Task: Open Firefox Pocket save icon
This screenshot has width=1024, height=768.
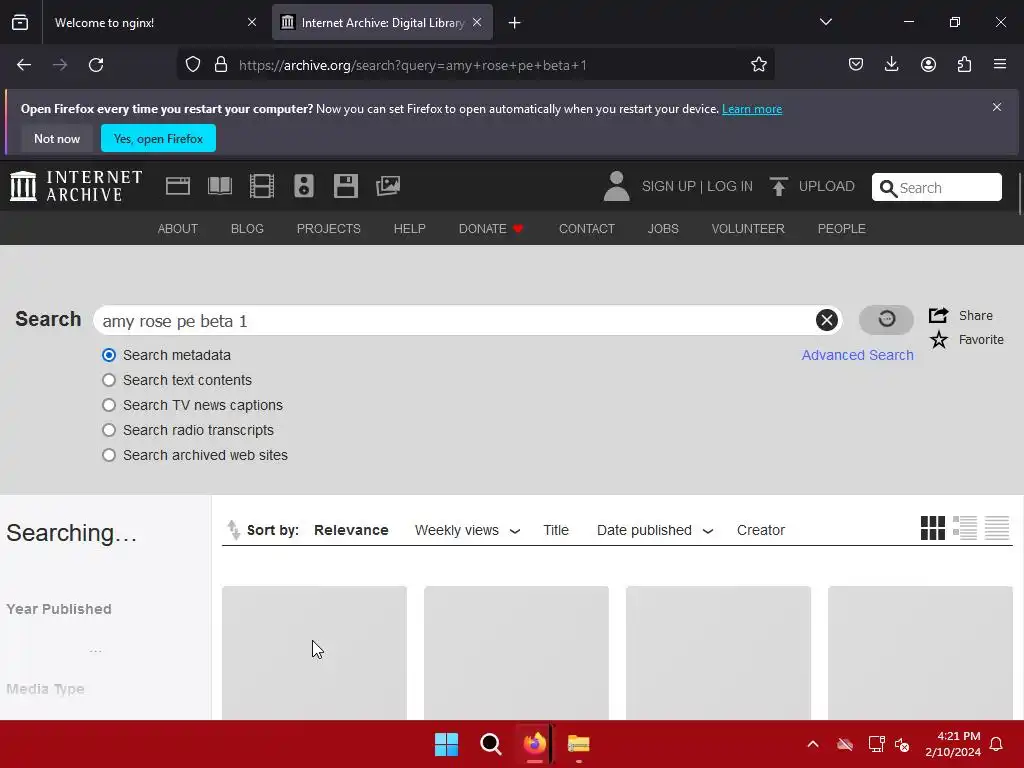Action: pos(856,65)
